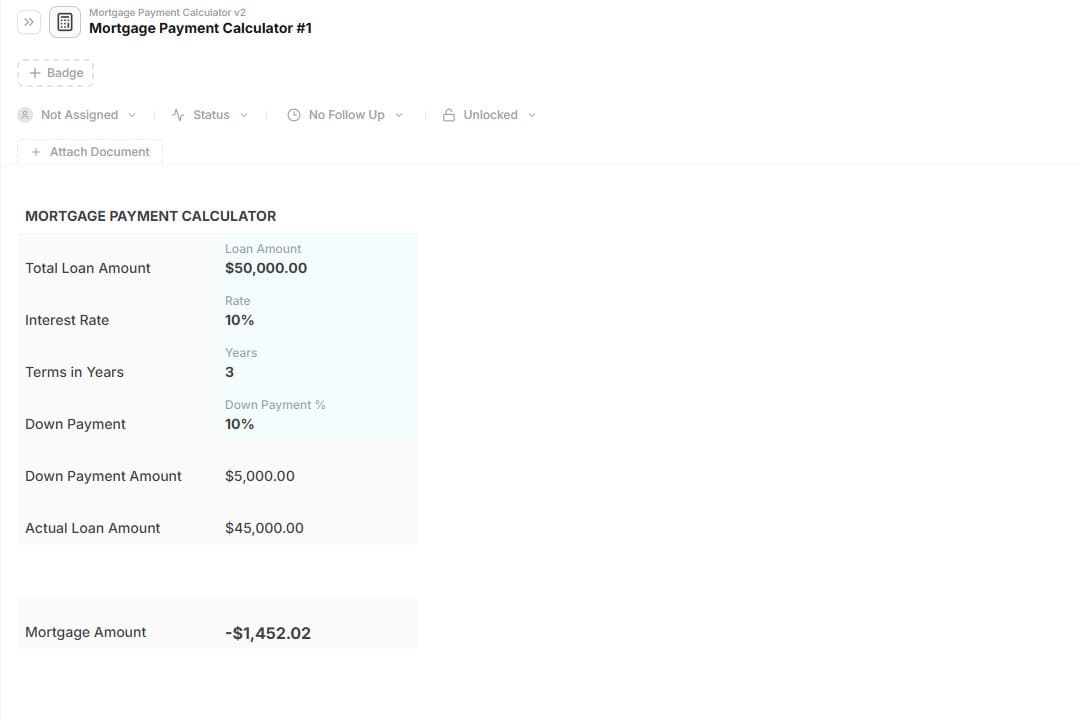Edit the interest Rate field value
This screenshot has width=1080, height=720.
click(x=240, y=320)
